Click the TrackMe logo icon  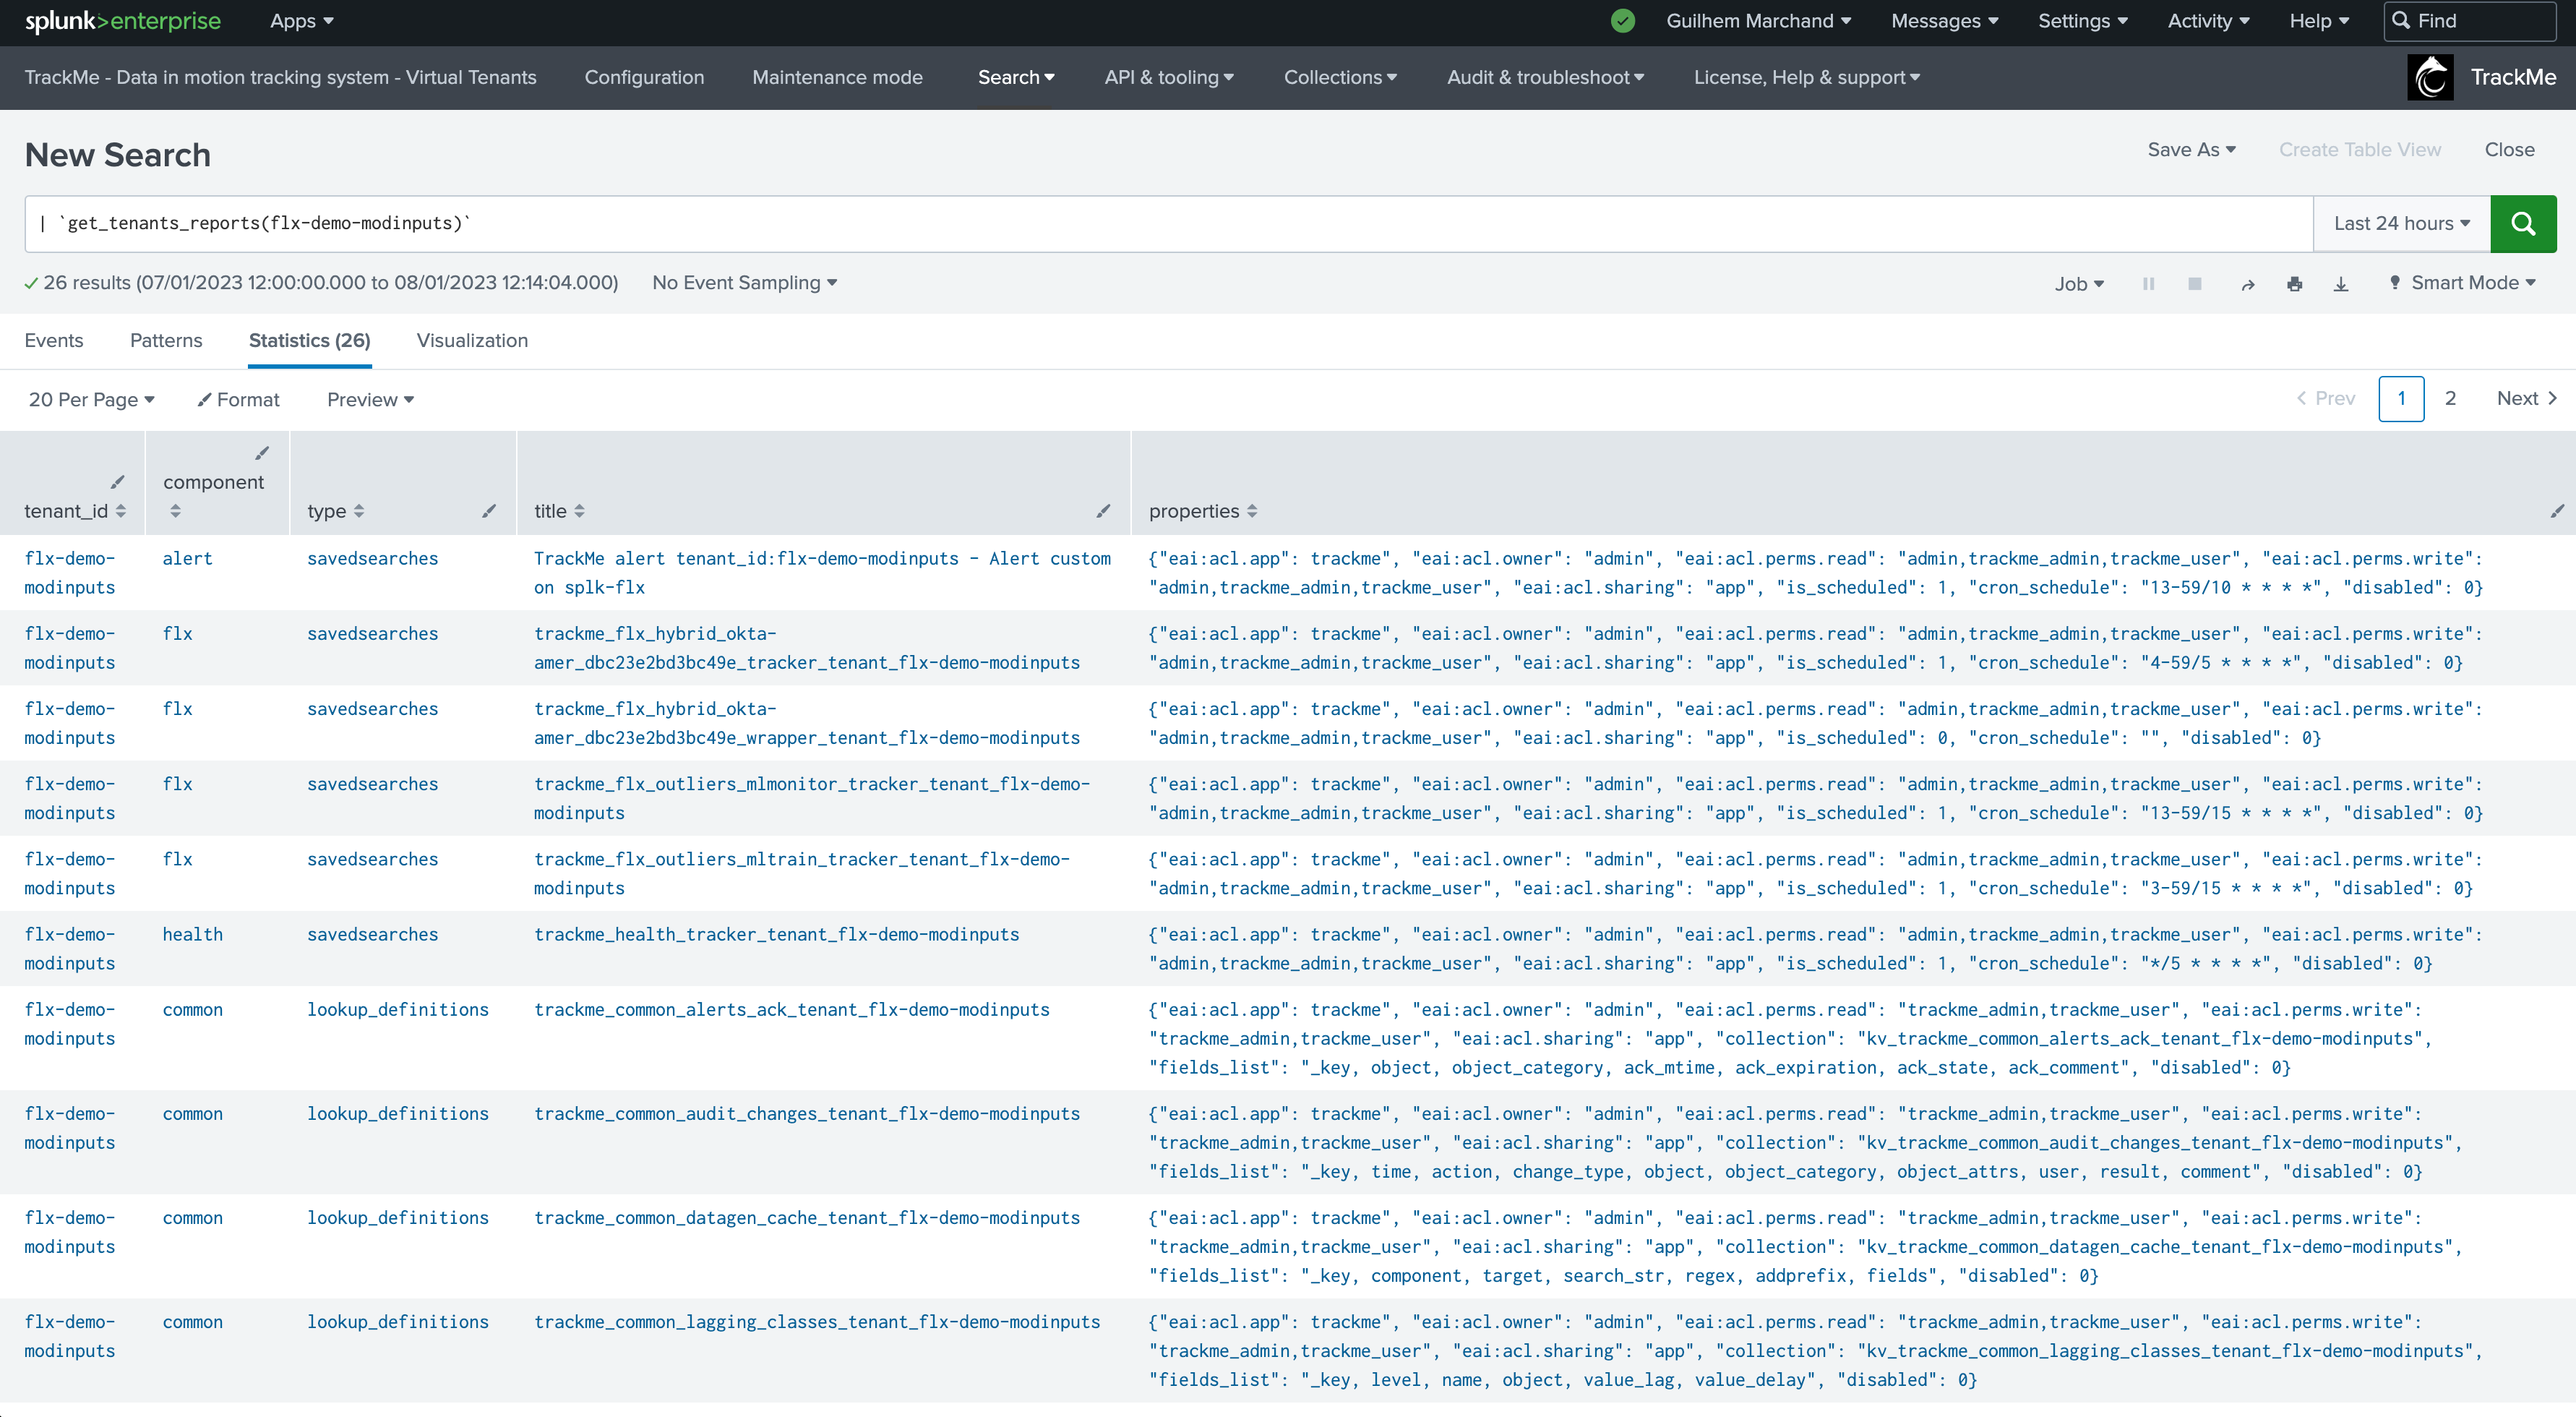2431,78
